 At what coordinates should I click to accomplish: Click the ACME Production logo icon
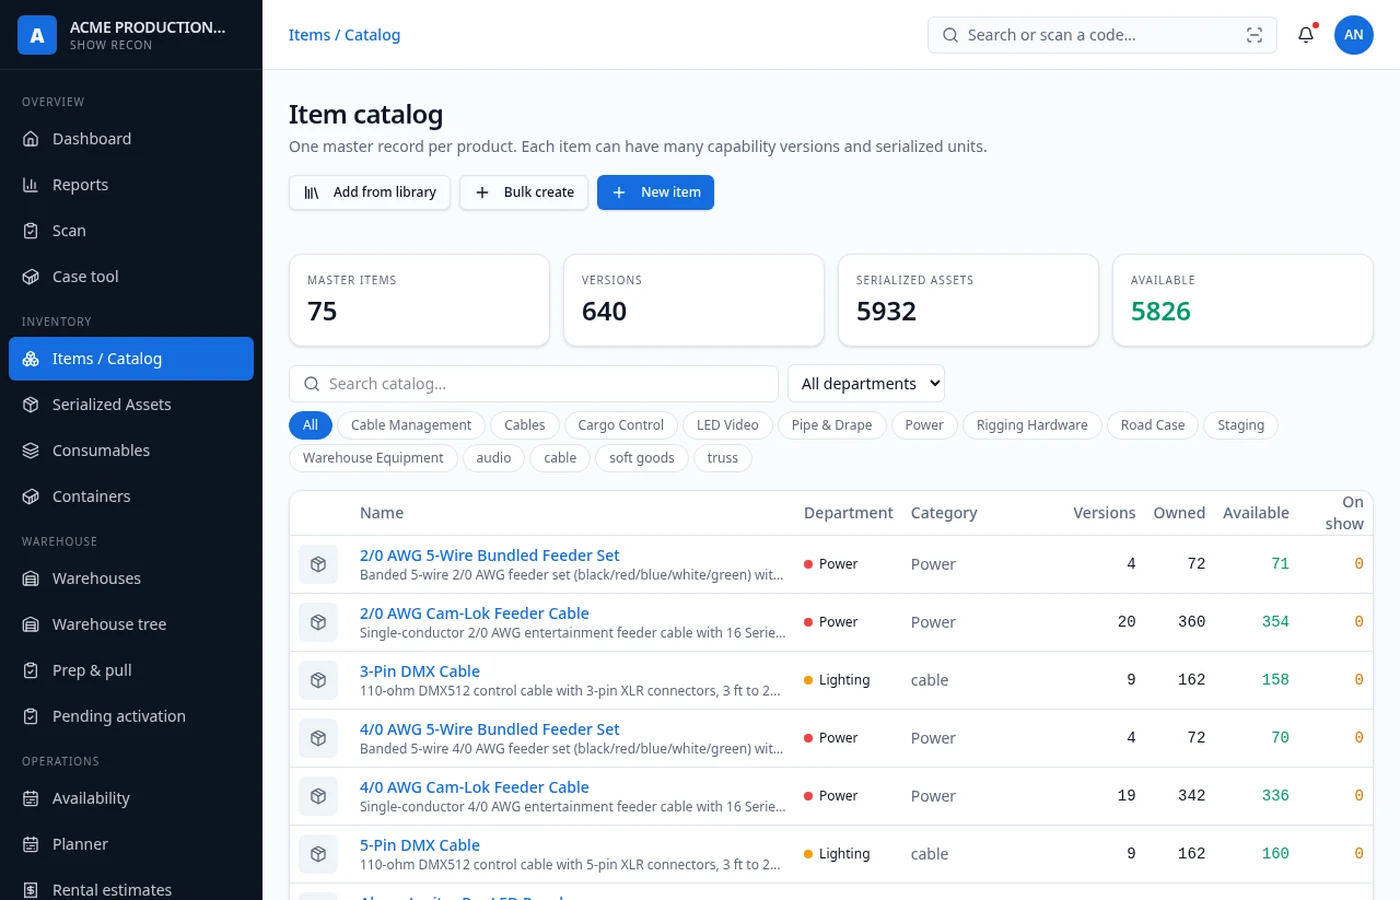(x=37, y=35)
